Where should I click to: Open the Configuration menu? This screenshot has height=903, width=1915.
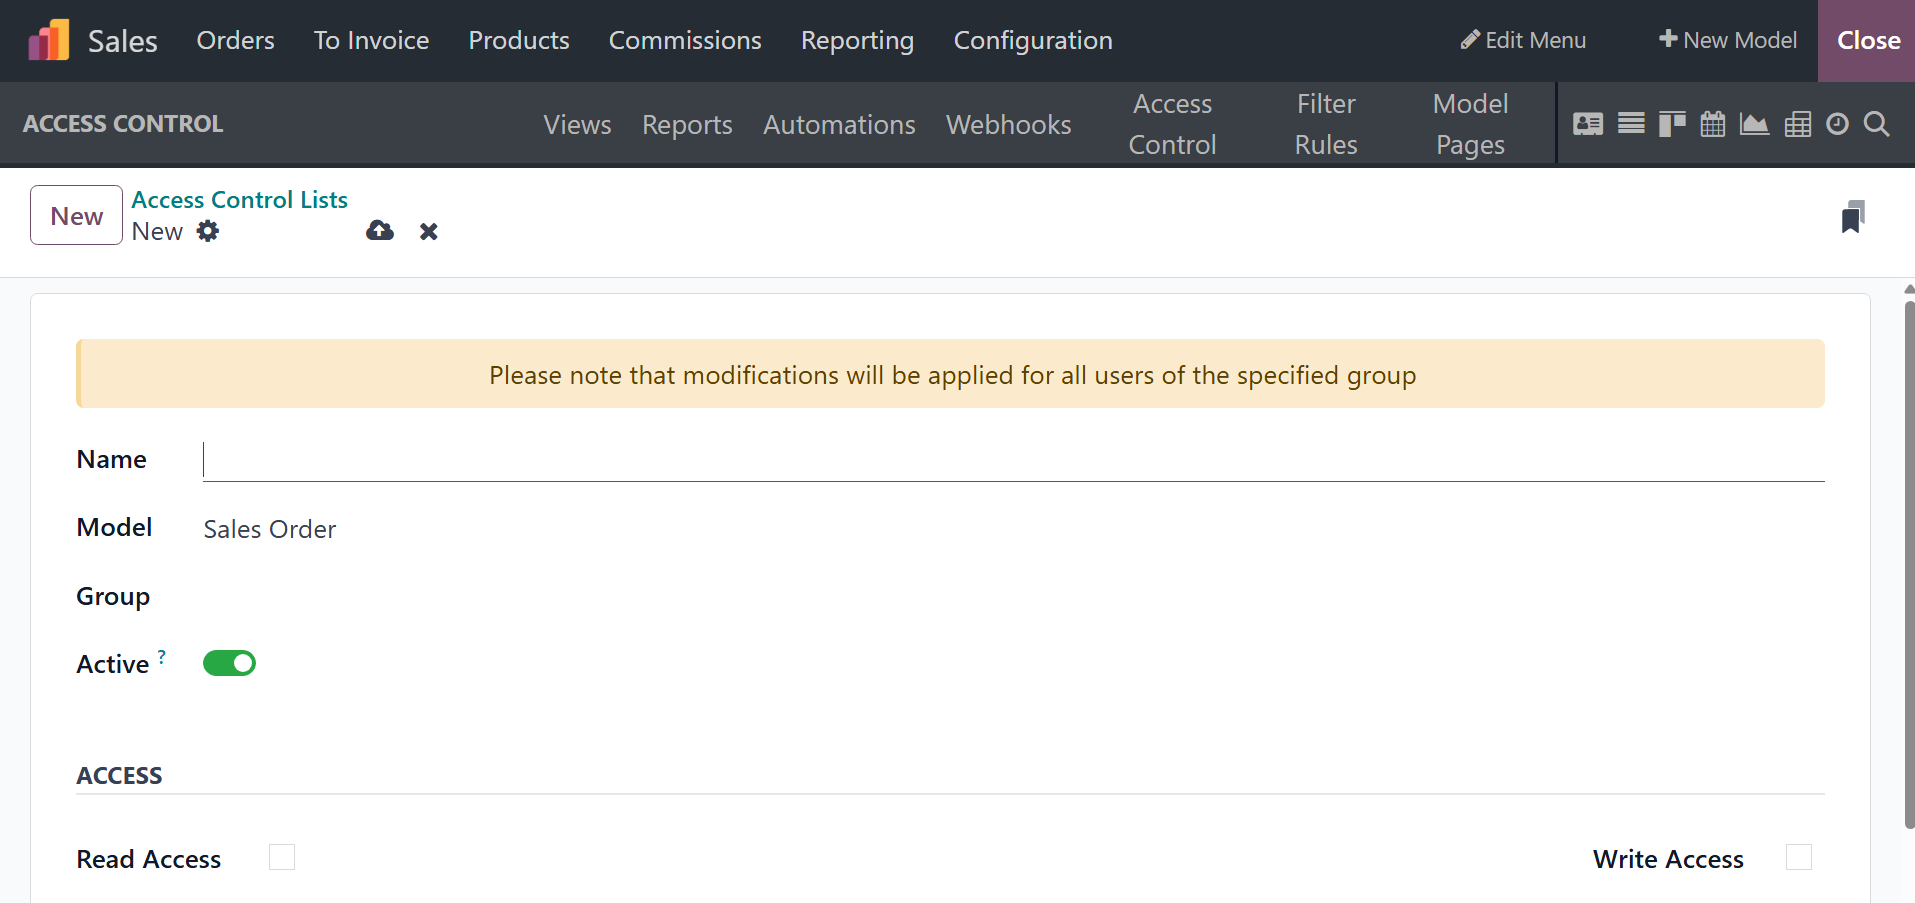1032,40
